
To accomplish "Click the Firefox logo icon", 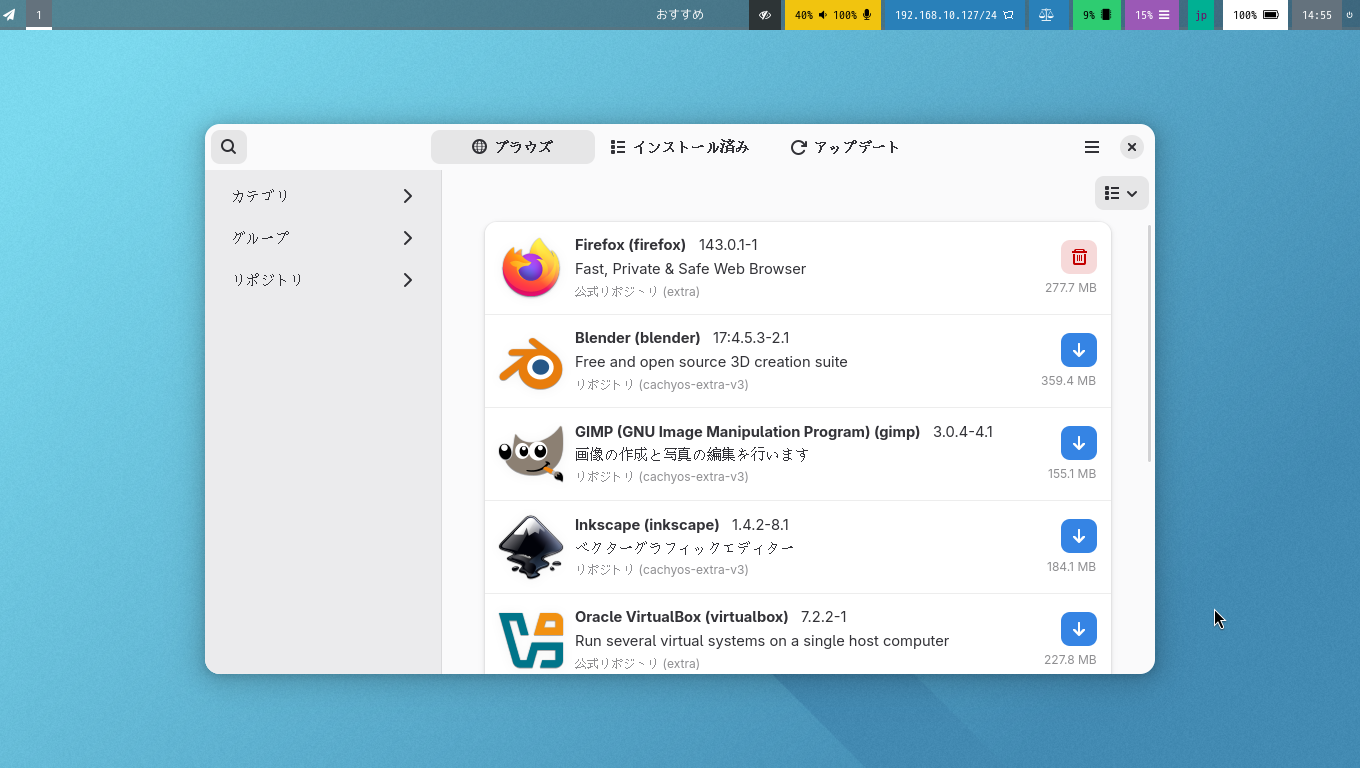I will 531,268.
